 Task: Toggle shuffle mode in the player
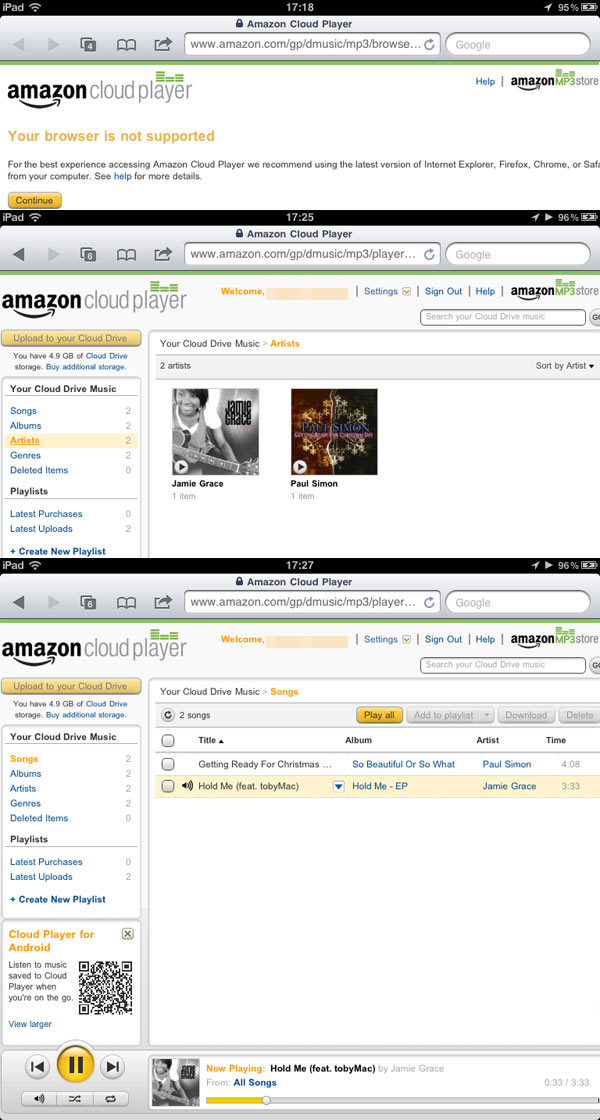(75, 1099)
